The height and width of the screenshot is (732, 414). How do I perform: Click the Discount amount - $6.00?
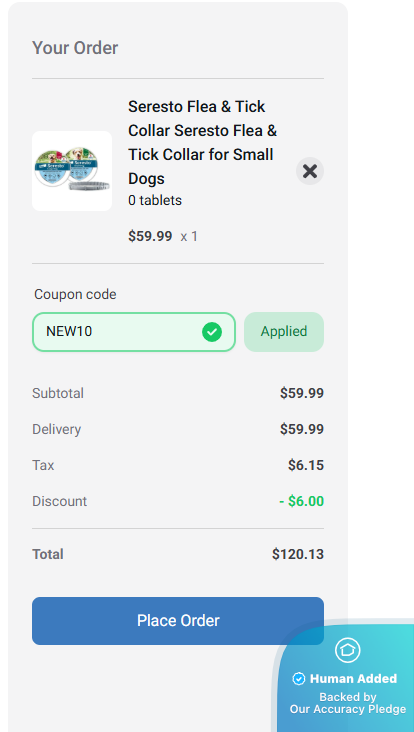pyautogui.click(x=302, y=501)
